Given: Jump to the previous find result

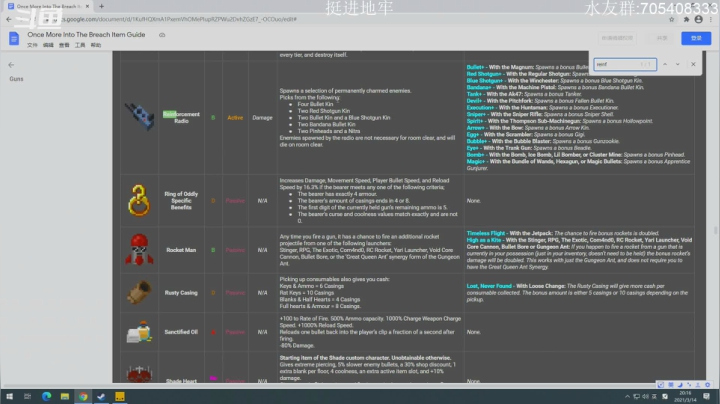Looking at the screenshot, I should click(665, 65).
